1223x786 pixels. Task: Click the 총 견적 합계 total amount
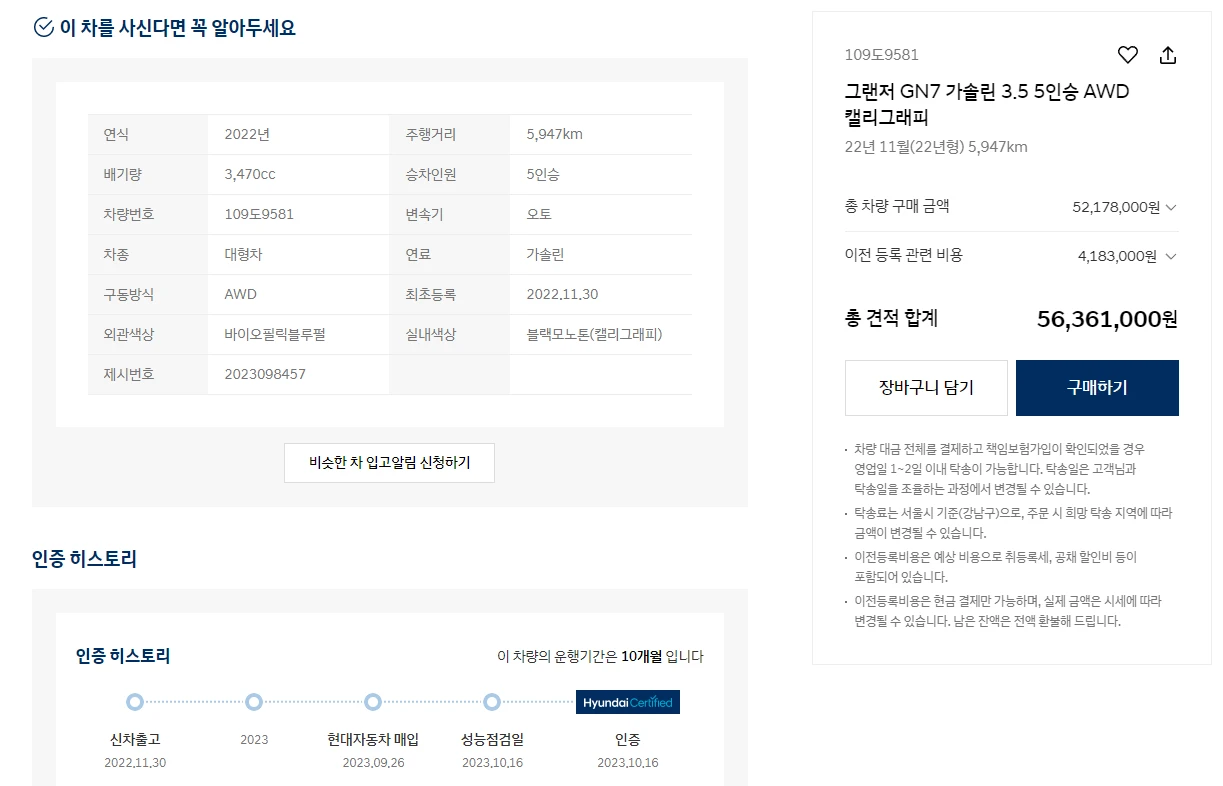1108,318
